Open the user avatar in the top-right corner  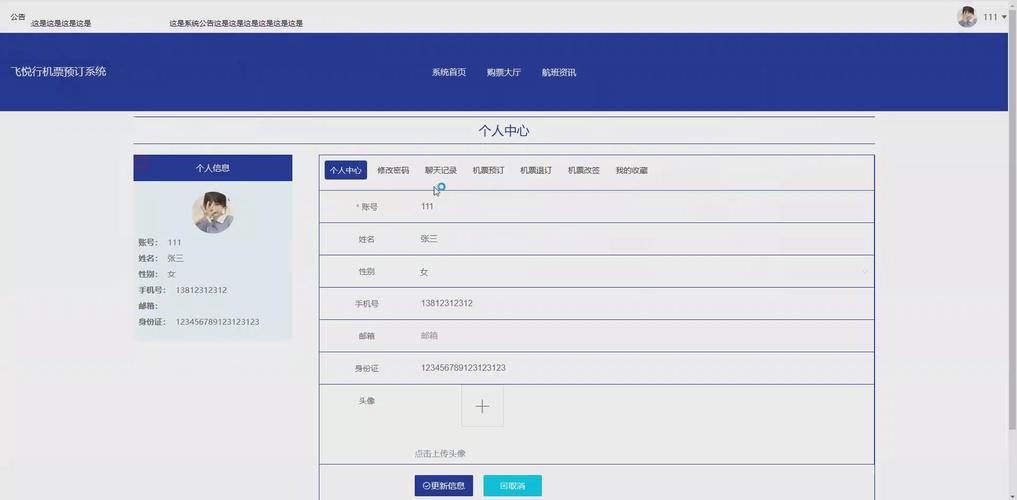(966, 17)
